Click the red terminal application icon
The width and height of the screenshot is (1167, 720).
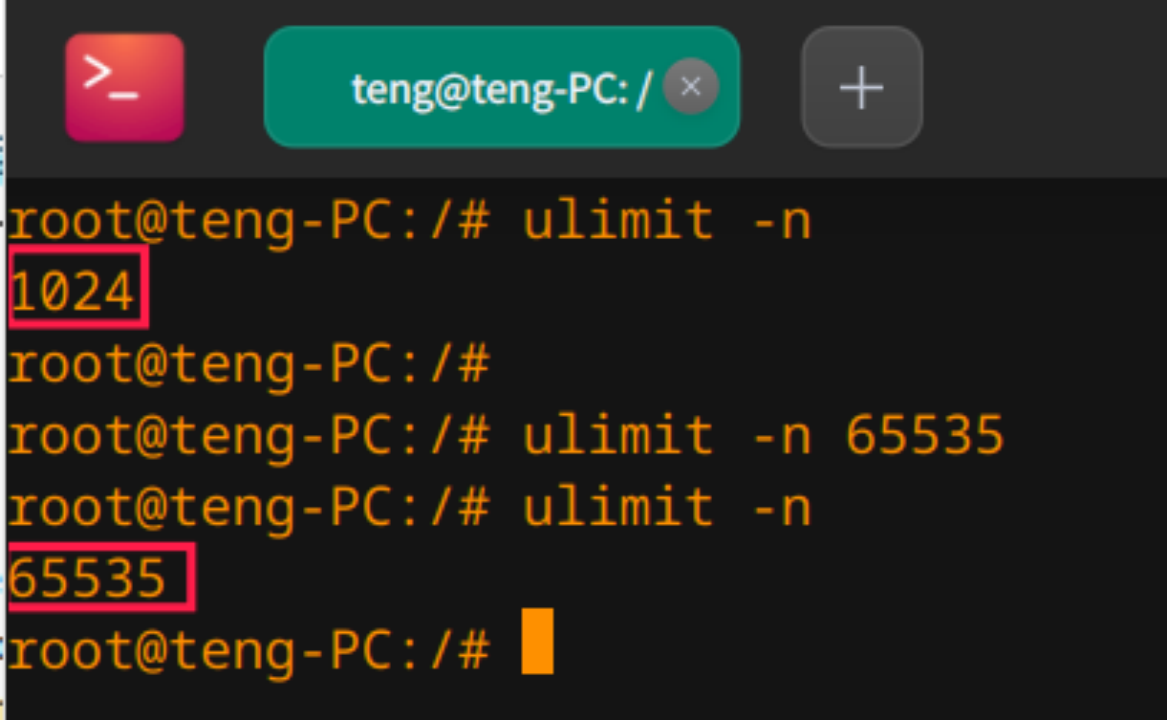click(124, 87)
